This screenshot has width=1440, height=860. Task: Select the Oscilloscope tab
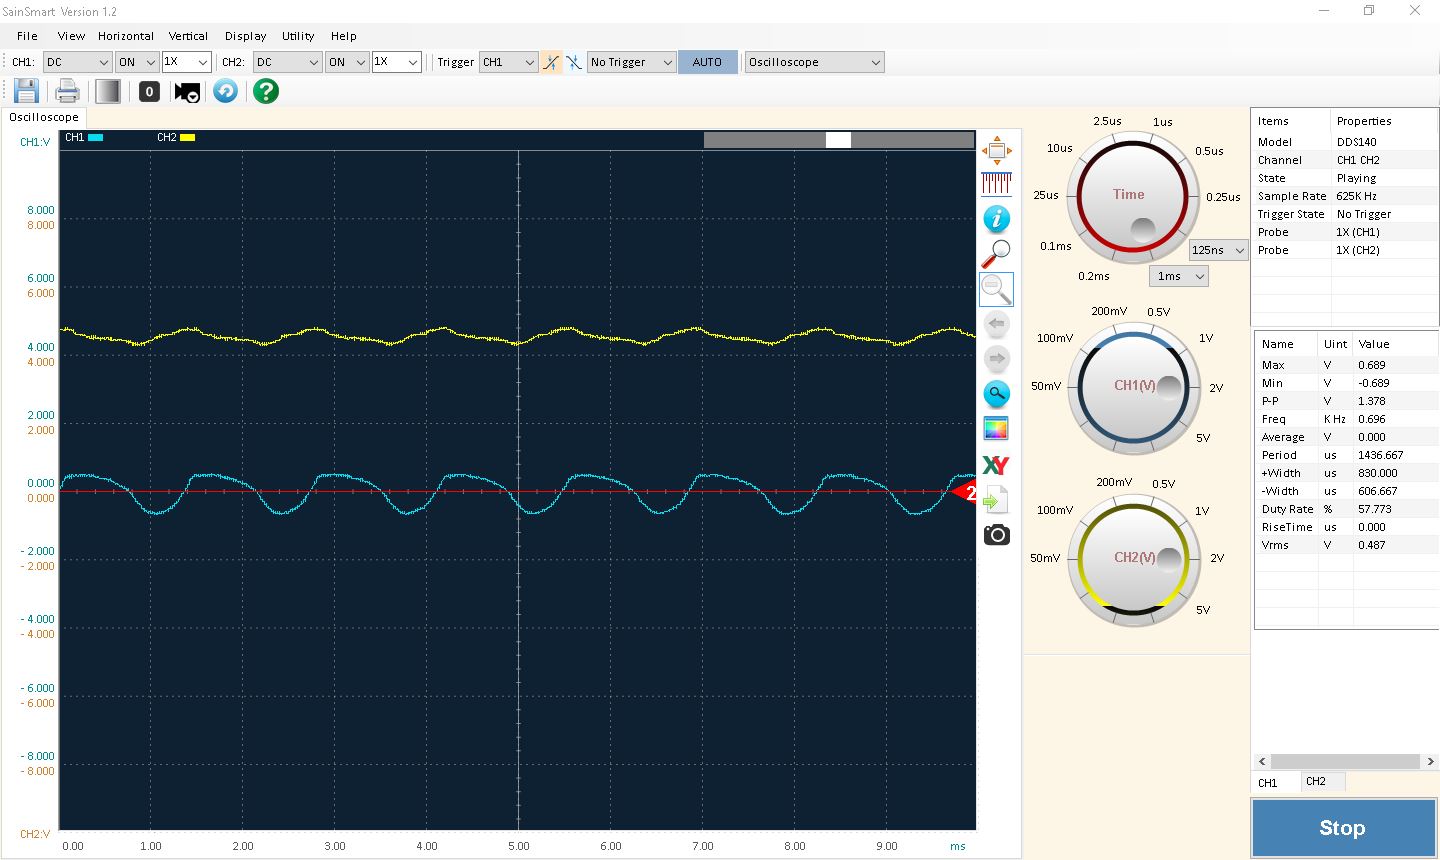point(44,117)
